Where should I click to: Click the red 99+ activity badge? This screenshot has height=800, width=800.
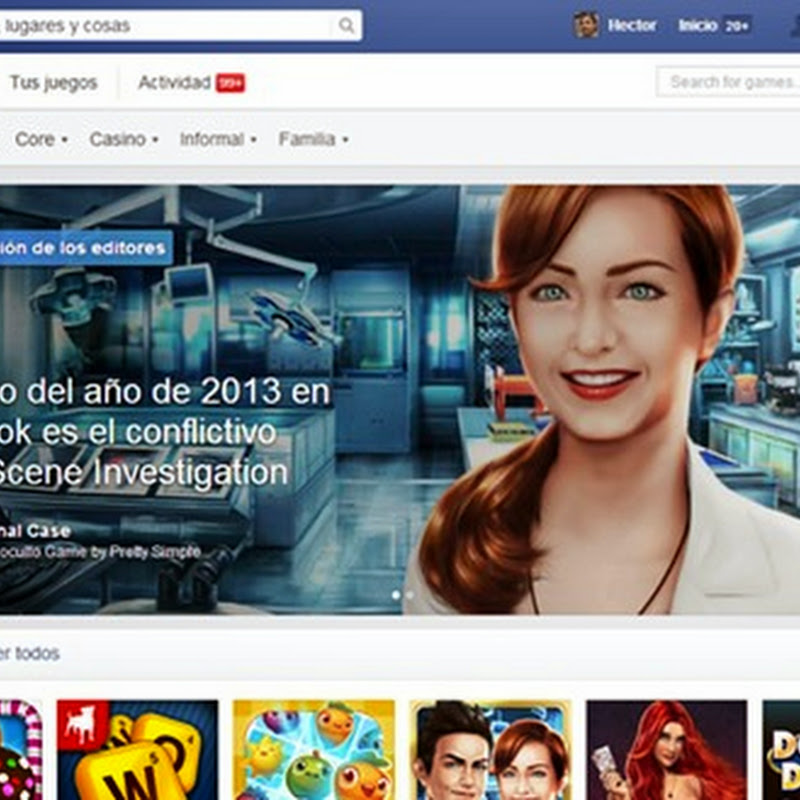230,83
